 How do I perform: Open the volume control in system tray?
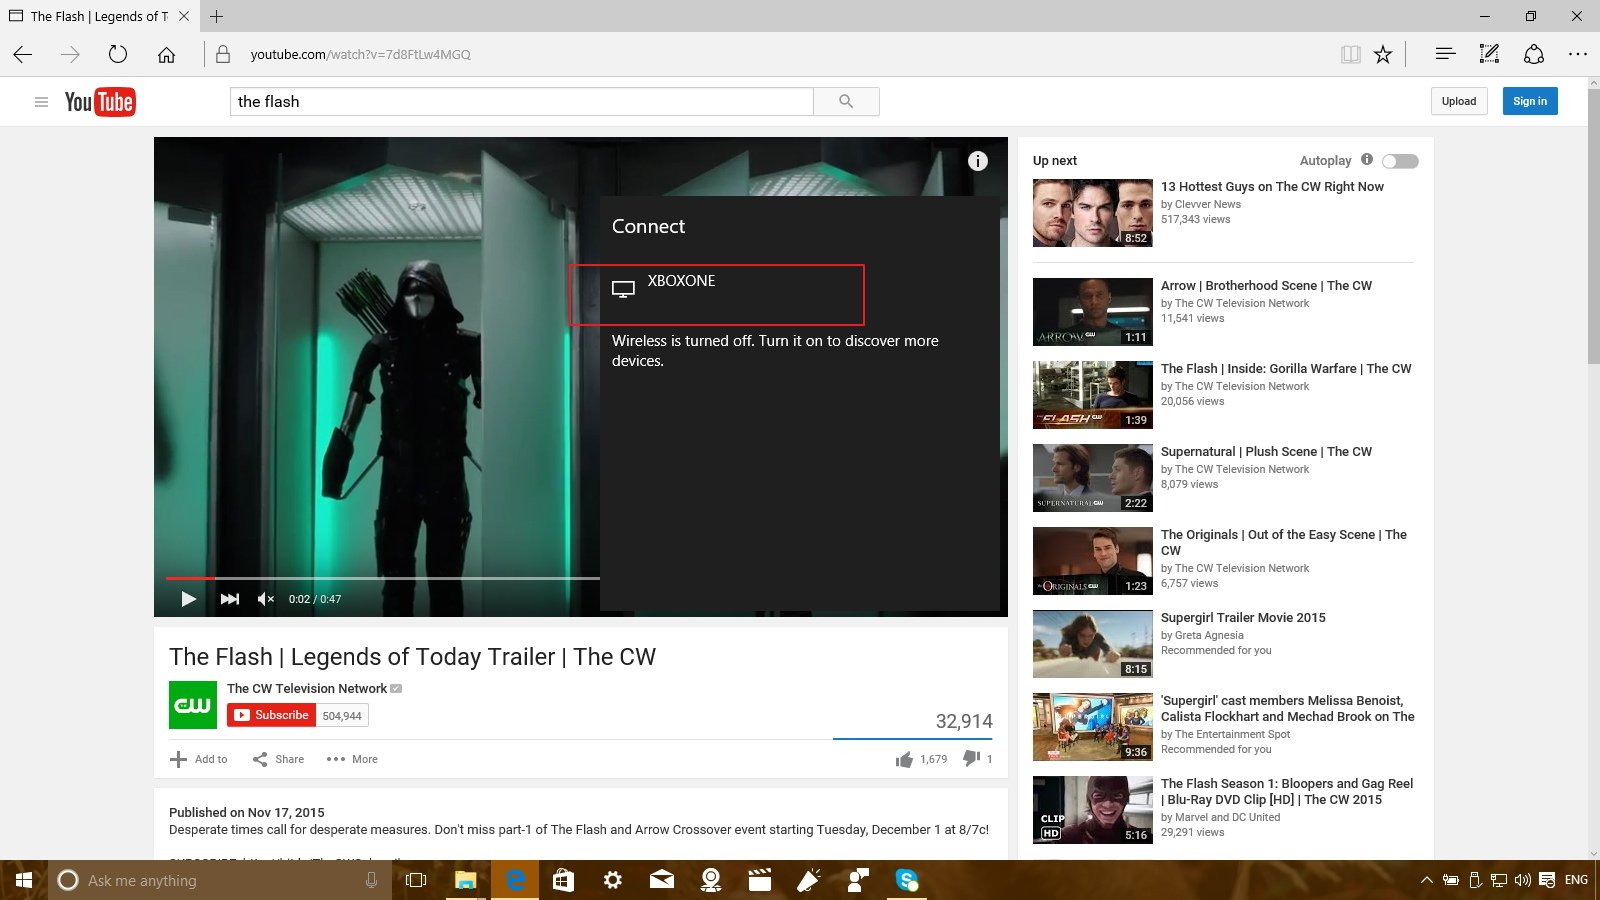[x=1523, y=880]
